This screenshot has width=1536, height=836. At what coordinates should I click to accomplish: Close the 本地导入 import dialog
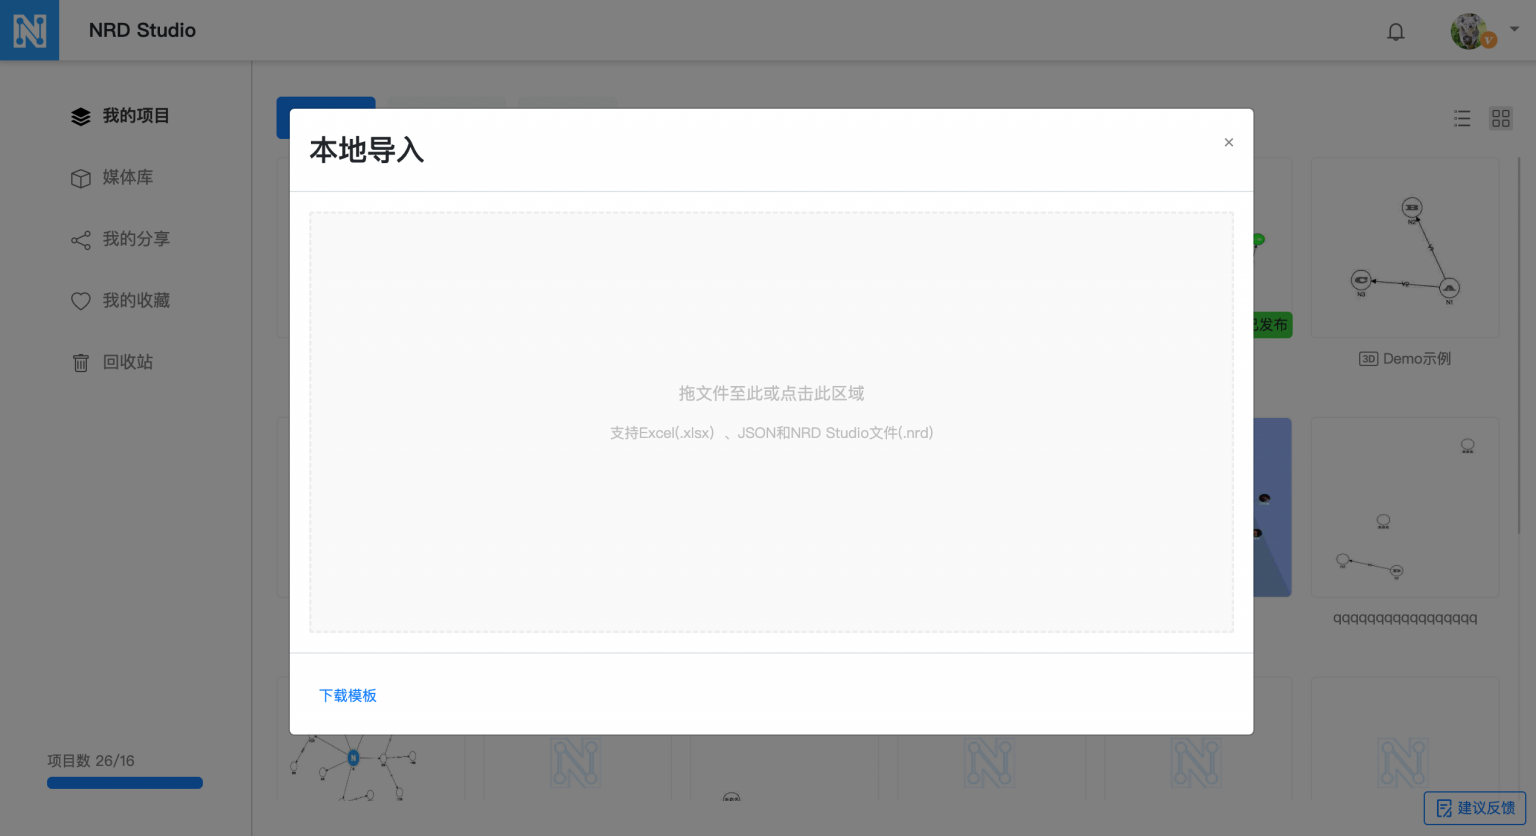click(1228, 142)
